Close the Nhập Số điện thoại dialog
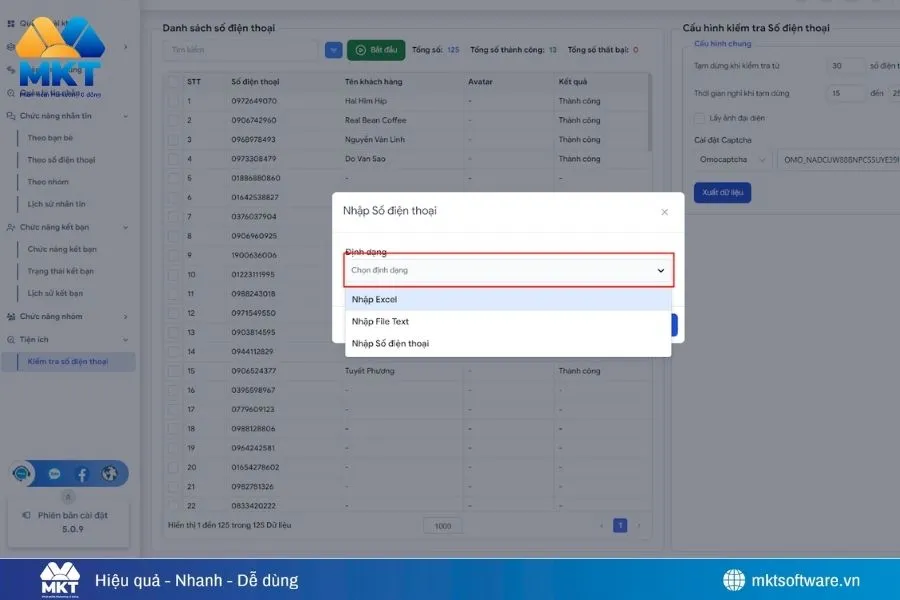This screenshot has width=900, height=600. (665, 212)
